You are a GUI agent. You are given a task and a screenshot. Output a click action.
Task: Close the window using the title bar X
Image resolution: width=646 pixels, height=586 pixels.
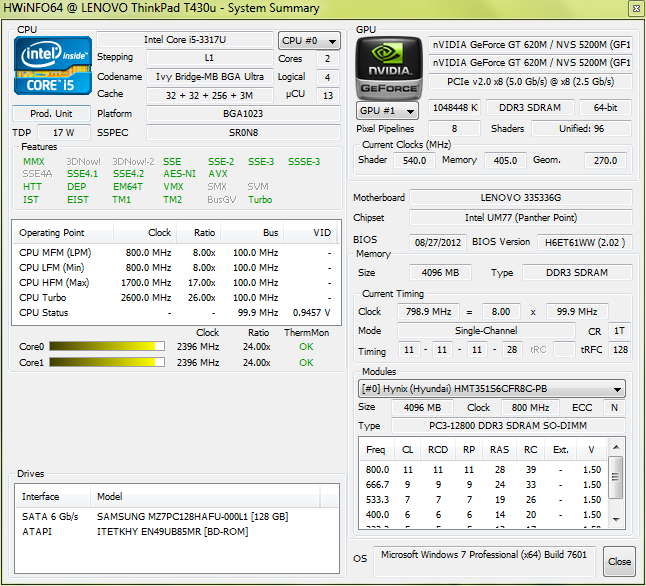631,8
